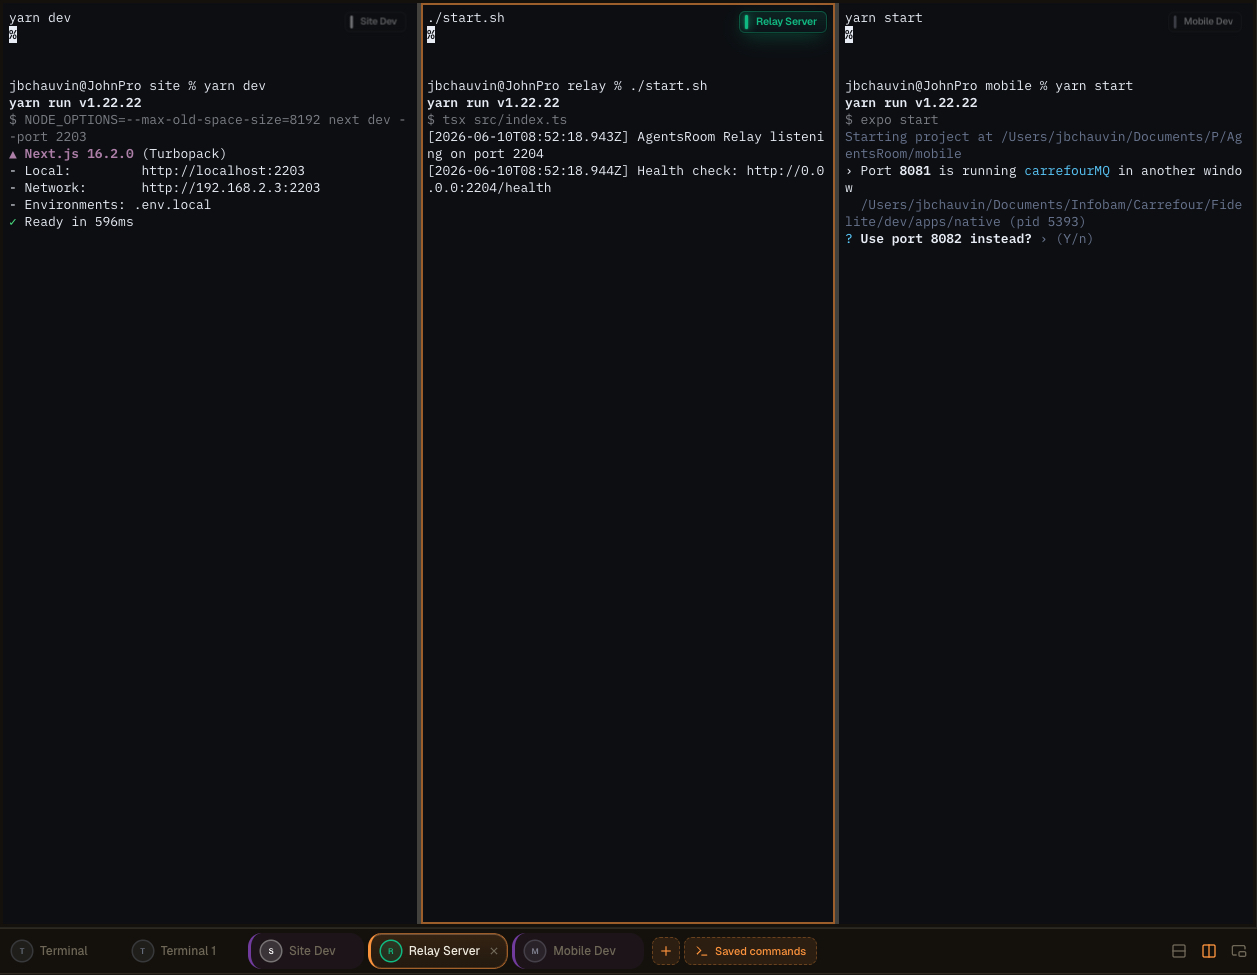This screenshot has width=1257, height=975.
Task: Open the http://192.168.2.3:2203 network URL
Action: 231,188
